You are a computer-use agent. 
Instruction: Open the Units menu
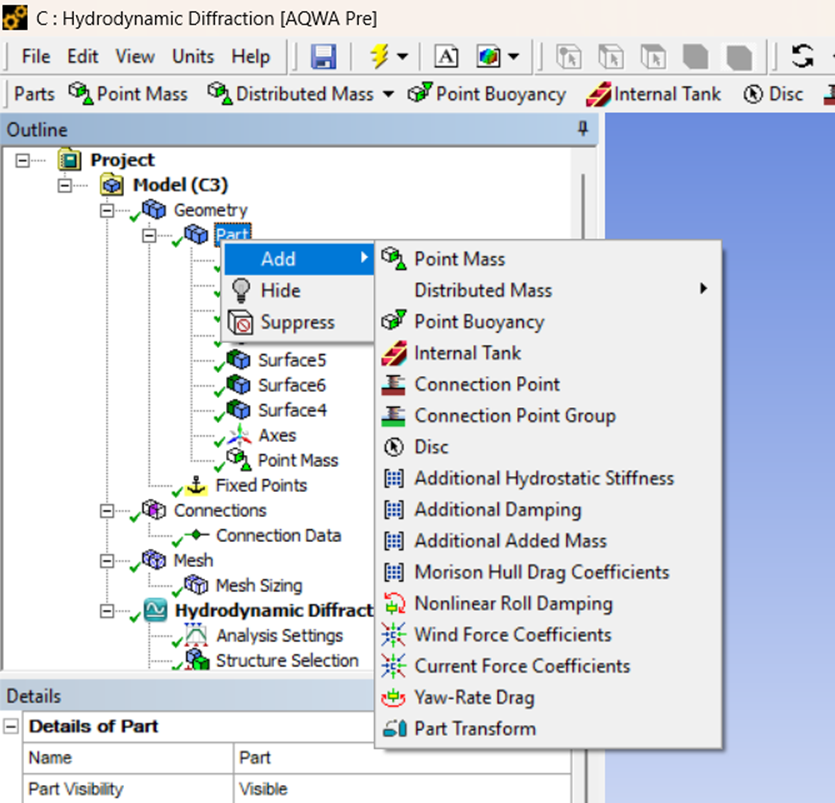coord(193,56)
